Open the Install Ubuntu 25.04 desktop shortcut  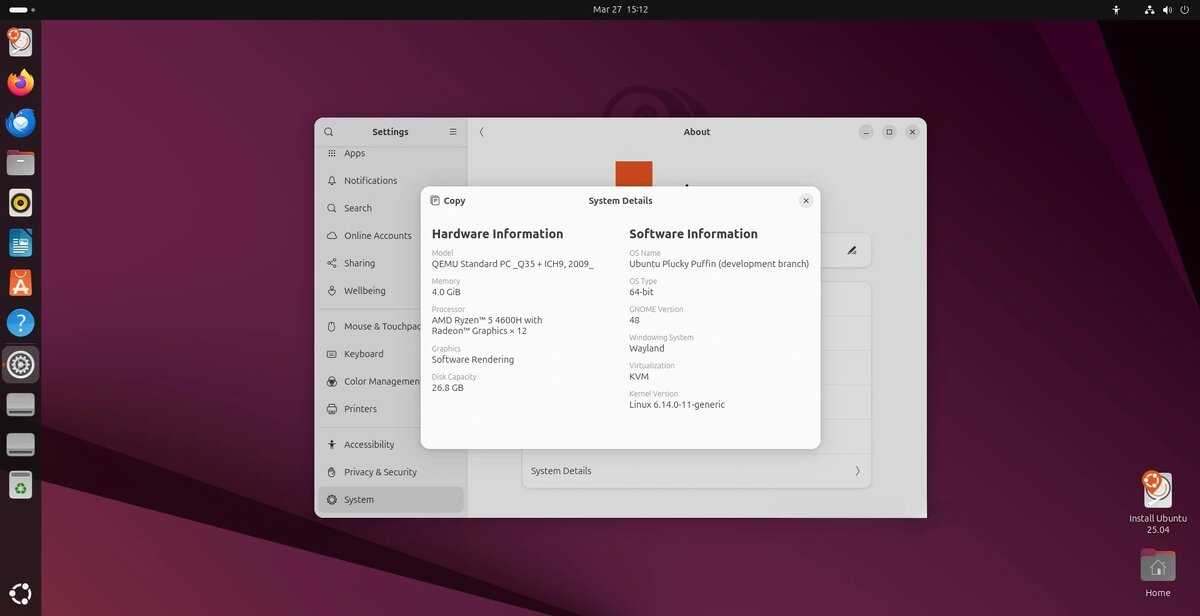[1157, 491]
